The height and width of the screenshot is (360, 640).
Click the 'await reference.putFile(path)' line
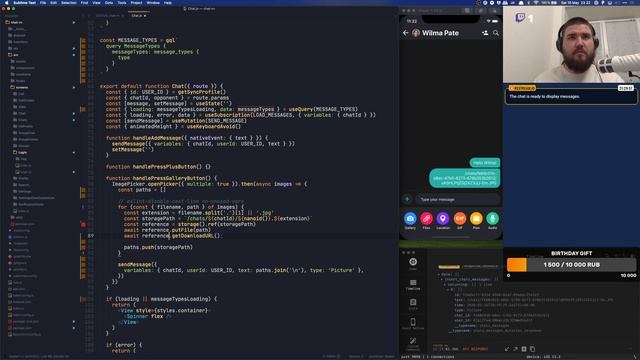click(x=167, y=230)
